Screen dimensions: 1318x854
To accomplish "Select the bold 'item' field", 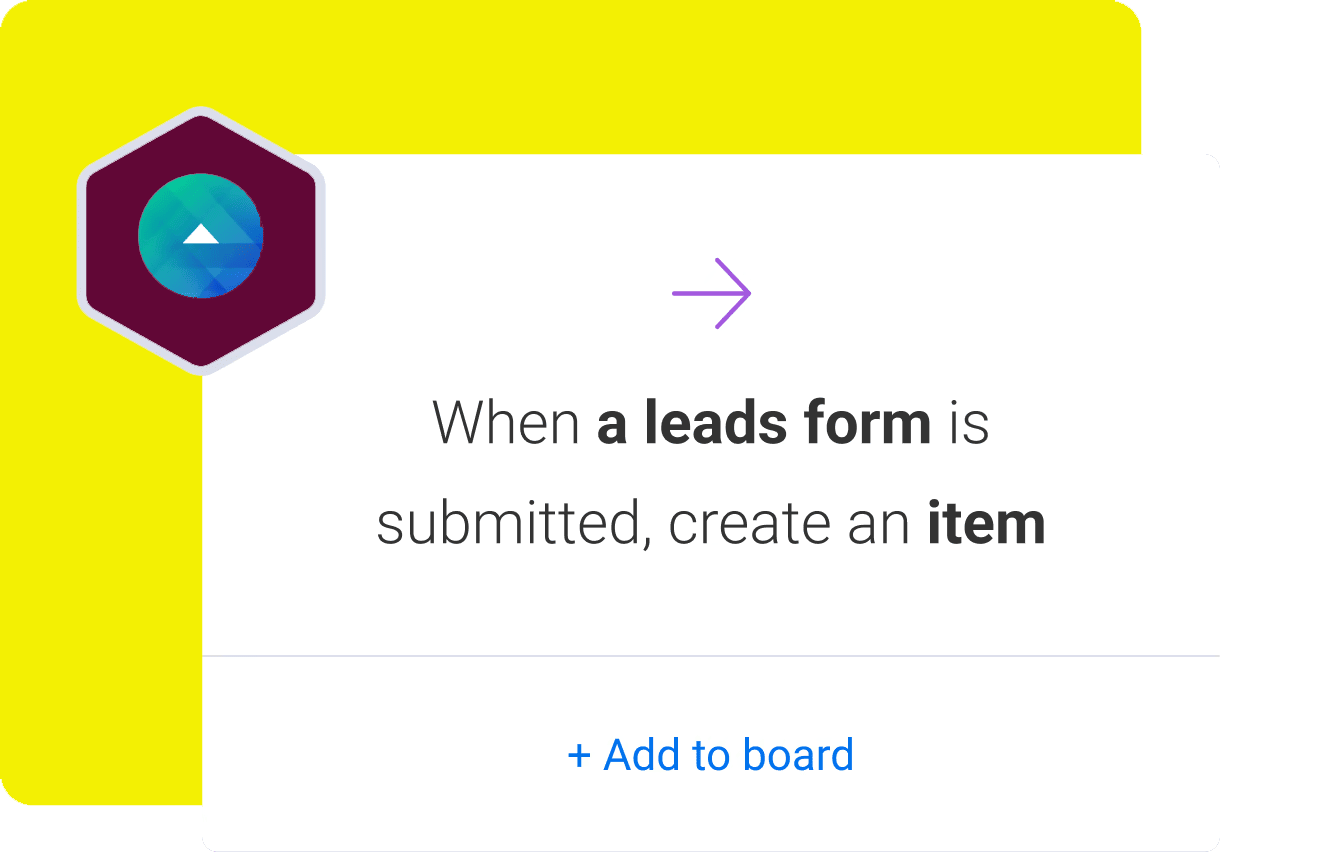I will click(986, 524).
